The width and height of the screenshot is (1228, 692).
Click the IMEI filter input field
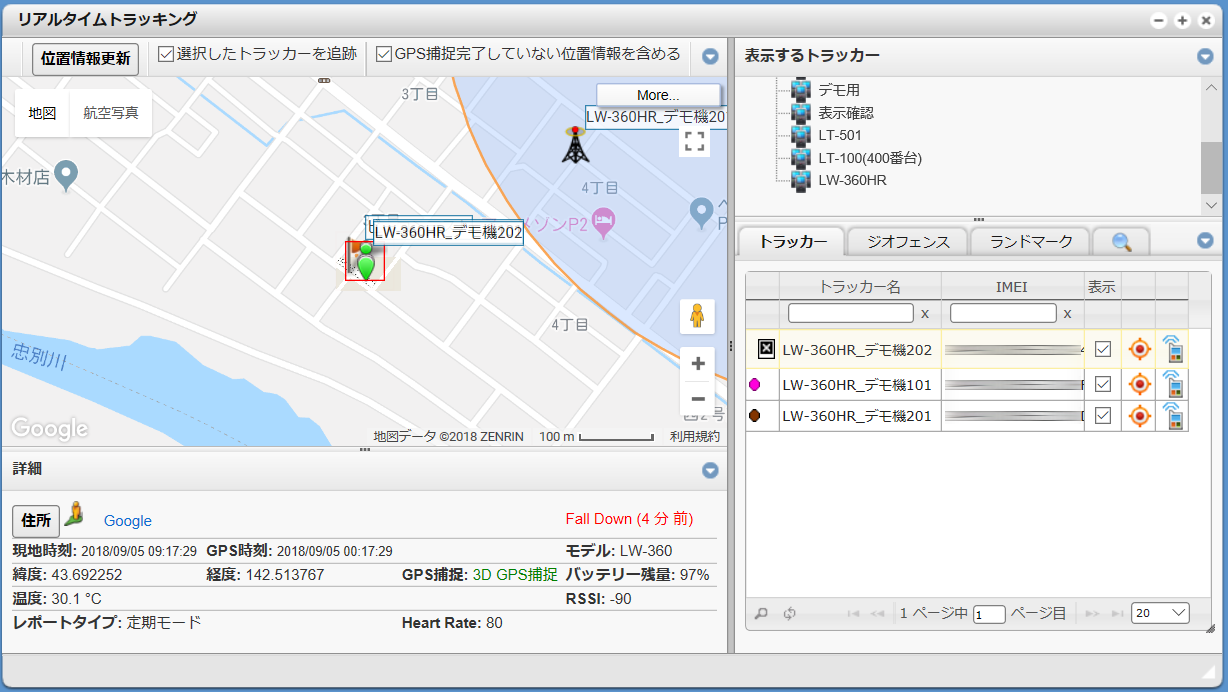coord(1003,313)
